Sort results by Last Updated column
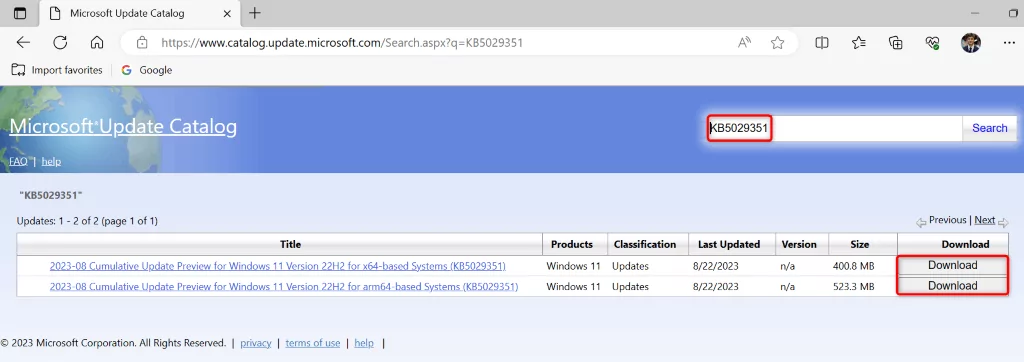The image size is (1024, 362). [729, 244]
